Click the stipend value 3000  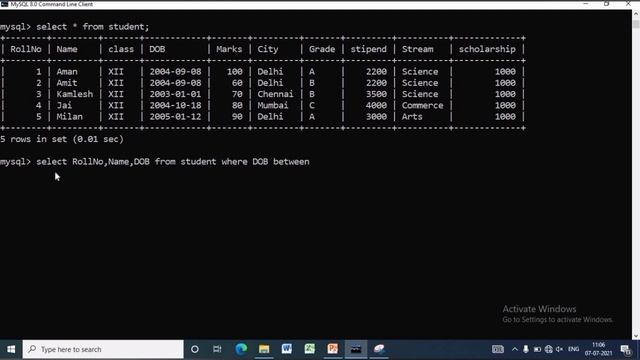click(x=376, y=117)
